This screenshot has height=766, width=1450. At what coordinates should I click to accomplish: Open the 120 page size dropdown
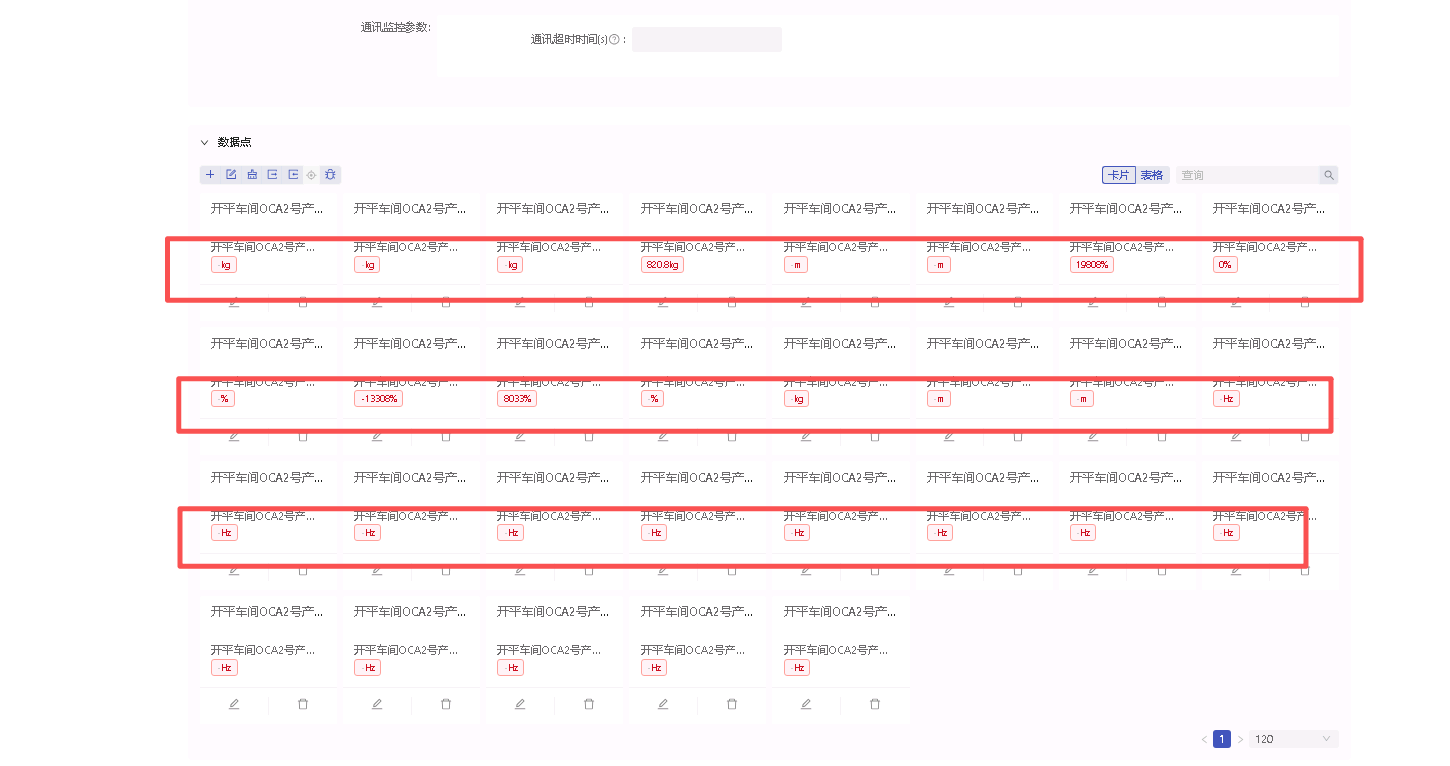tap(1293, 739)
